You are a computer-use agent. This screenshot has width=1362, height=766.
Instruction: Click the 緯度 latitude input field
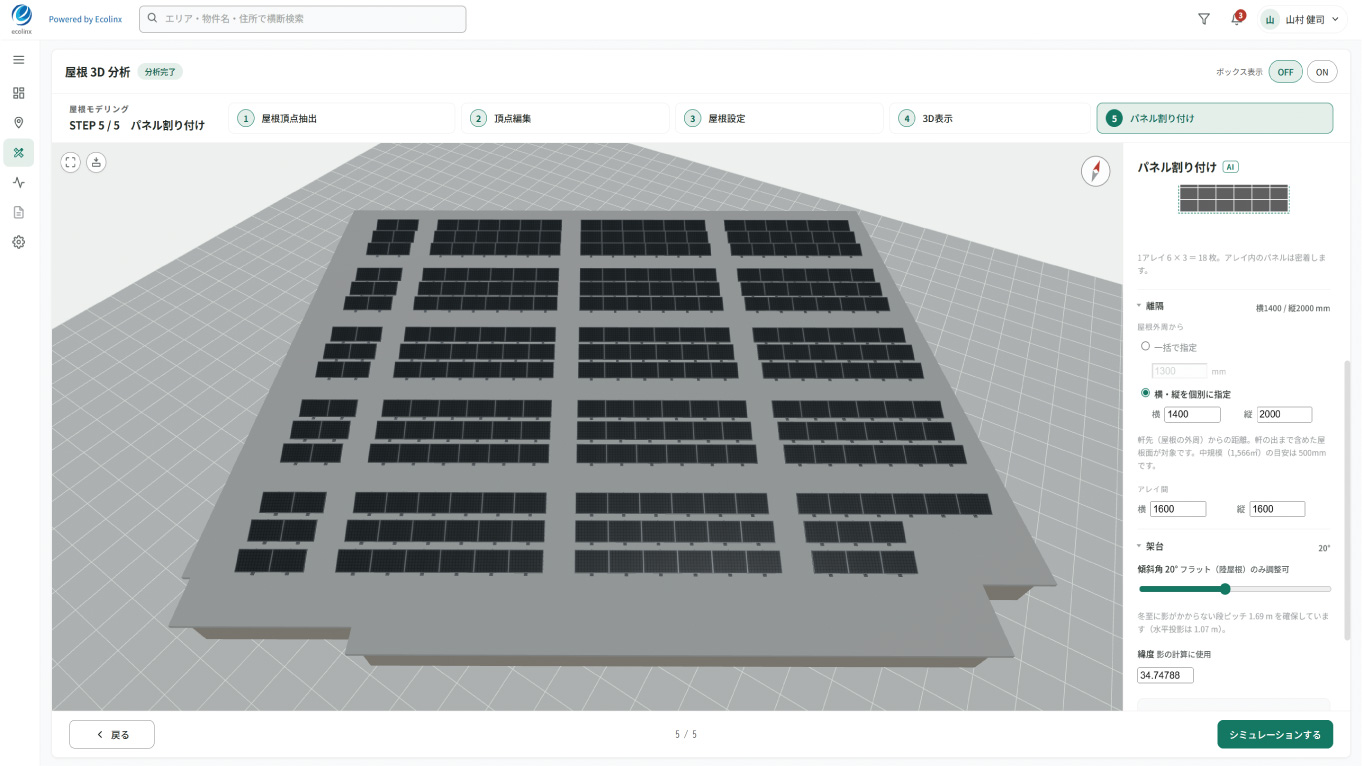(x=1166, y=676)
